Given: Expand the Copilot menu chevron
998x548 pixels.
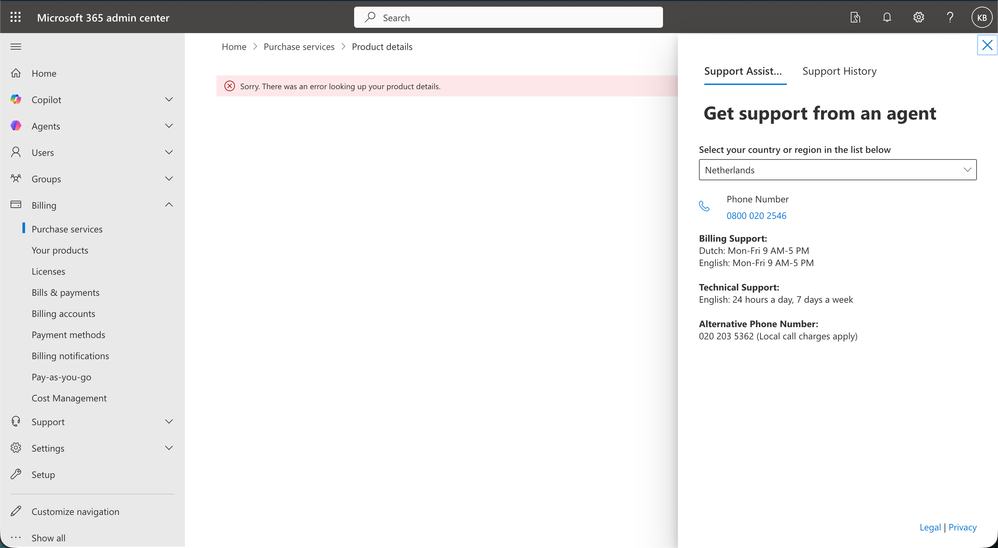Looking at the screenshot, I should coord(169,99).
